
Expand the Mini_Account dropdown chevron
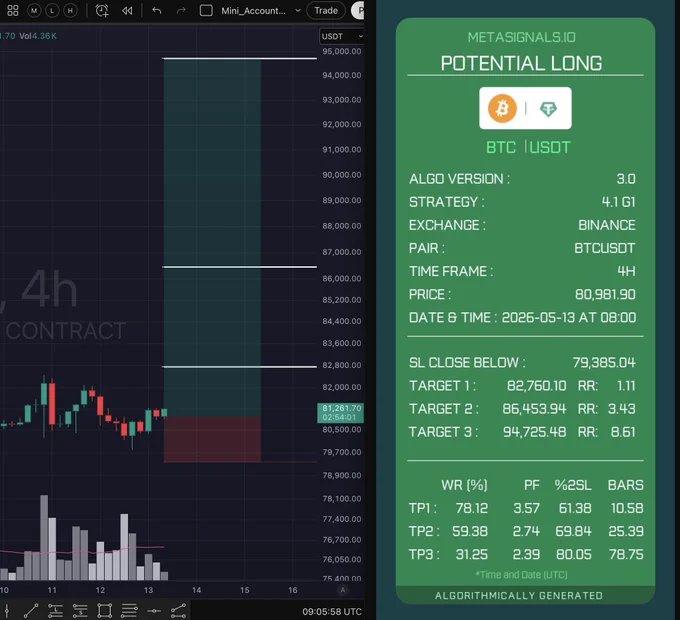[298, 10]
